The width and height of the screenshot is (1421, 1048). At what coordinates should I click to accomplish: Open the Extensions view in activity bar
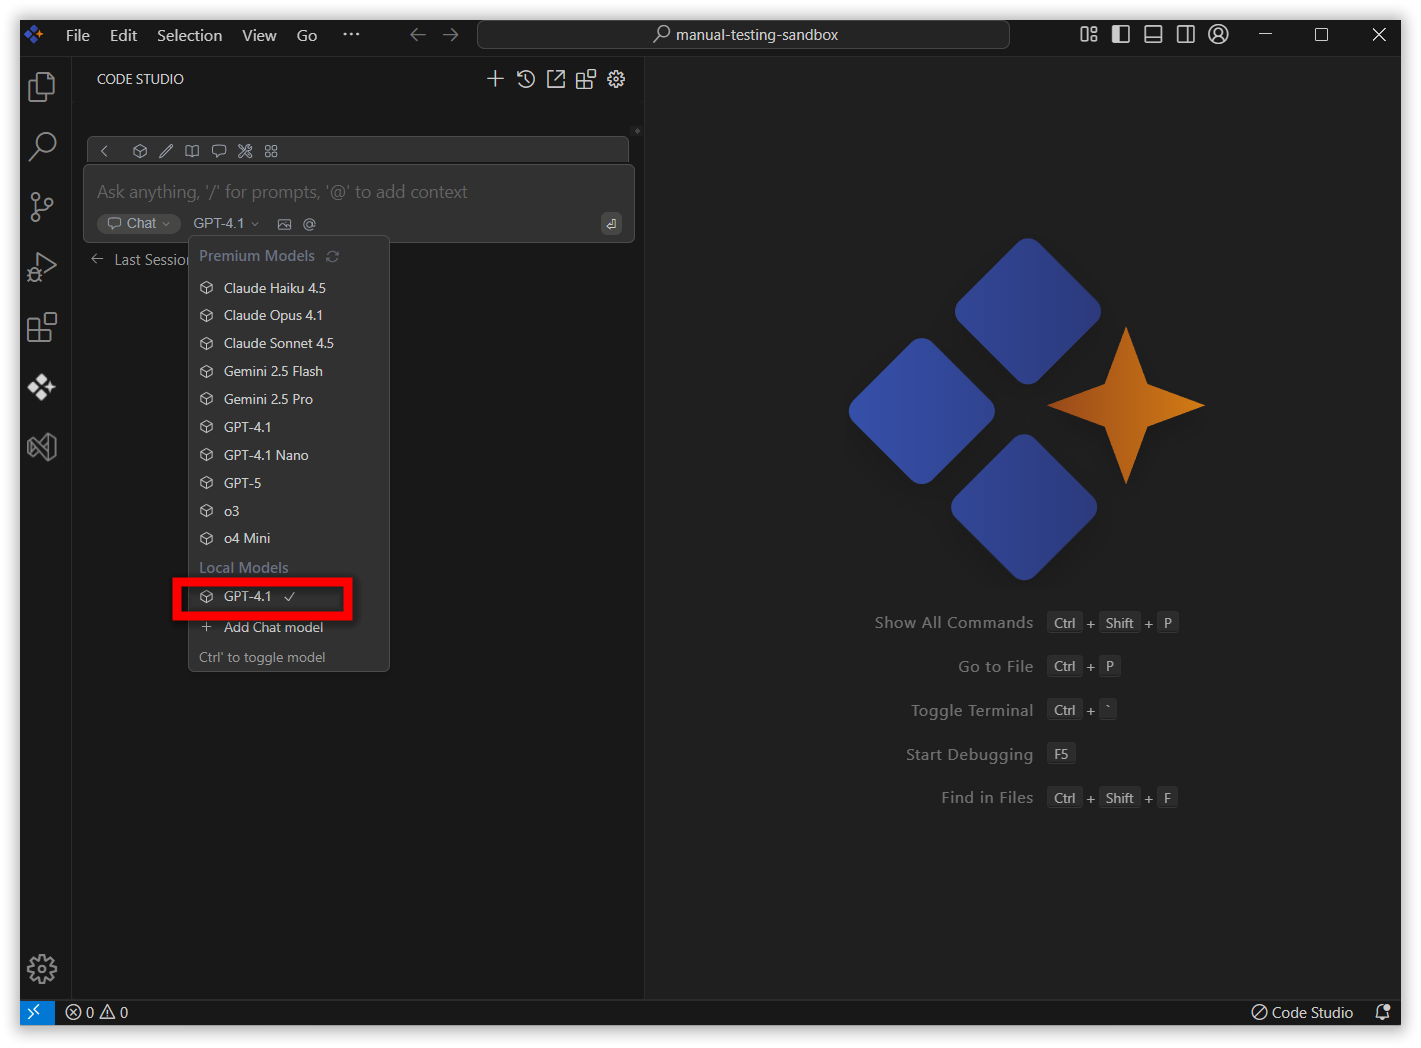[41, 327]
